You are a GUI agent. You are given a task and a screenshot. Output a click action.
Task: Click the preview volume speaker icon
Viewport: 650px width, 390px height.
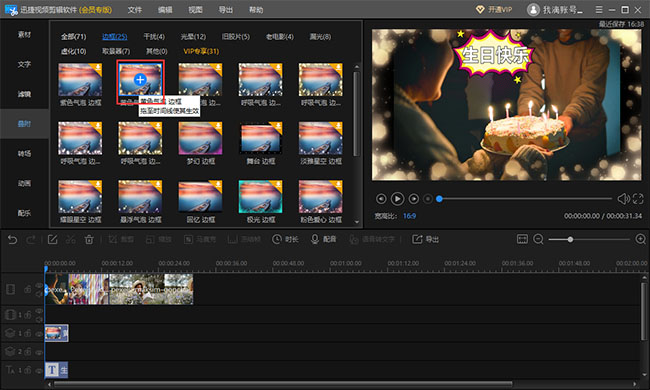[x=623, y=199]
